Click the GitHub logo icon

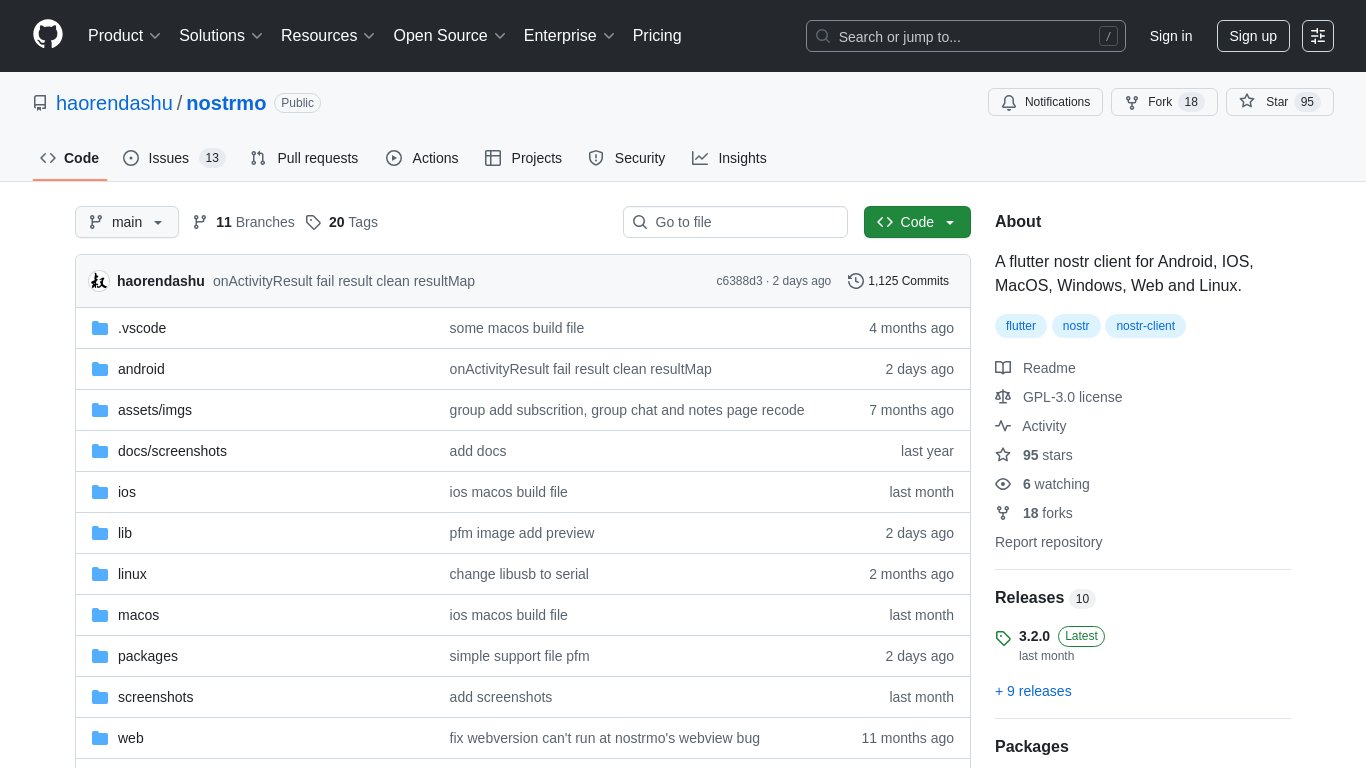[48, 35]
